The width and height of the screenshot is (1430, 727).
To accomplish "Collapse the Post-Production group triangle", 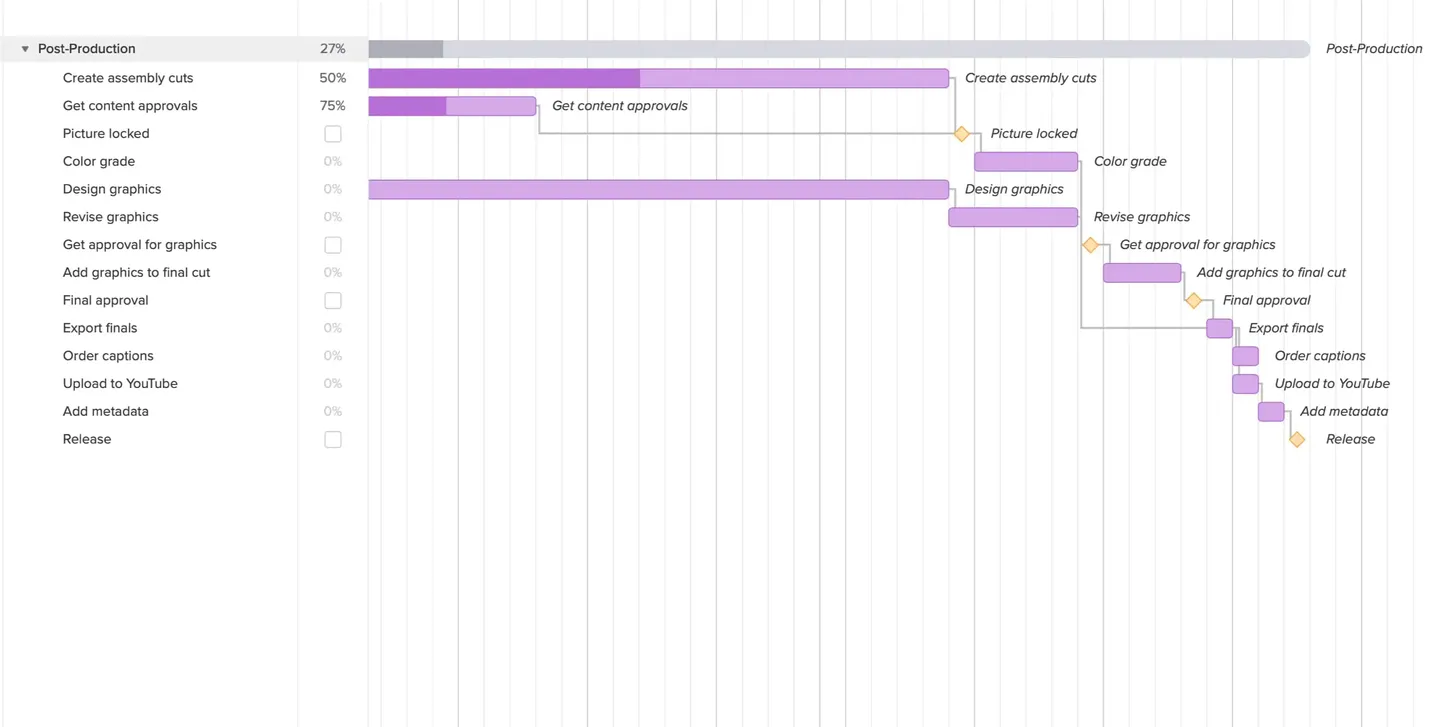I will tap(25, 49).
